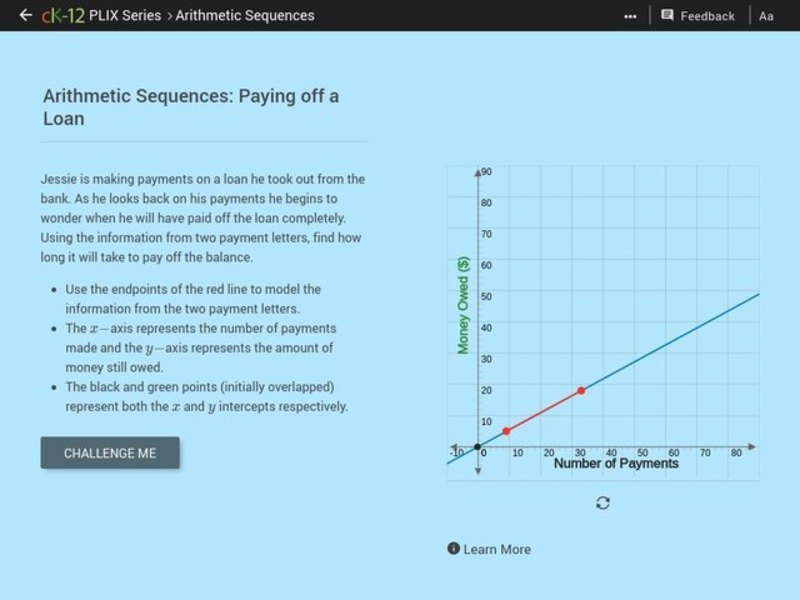Select the red endpoint on the graph line
Image resolution: width=800 pixels, height=600 pixels.
580,392
